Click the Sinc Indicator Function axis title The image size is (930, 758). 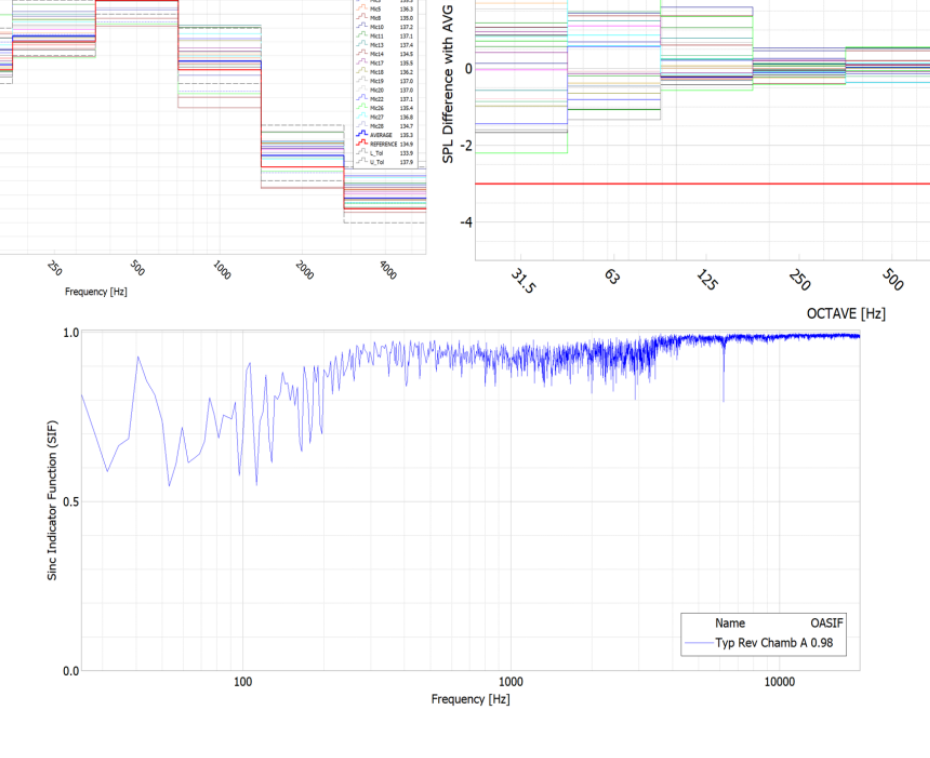tap(52, 500)
